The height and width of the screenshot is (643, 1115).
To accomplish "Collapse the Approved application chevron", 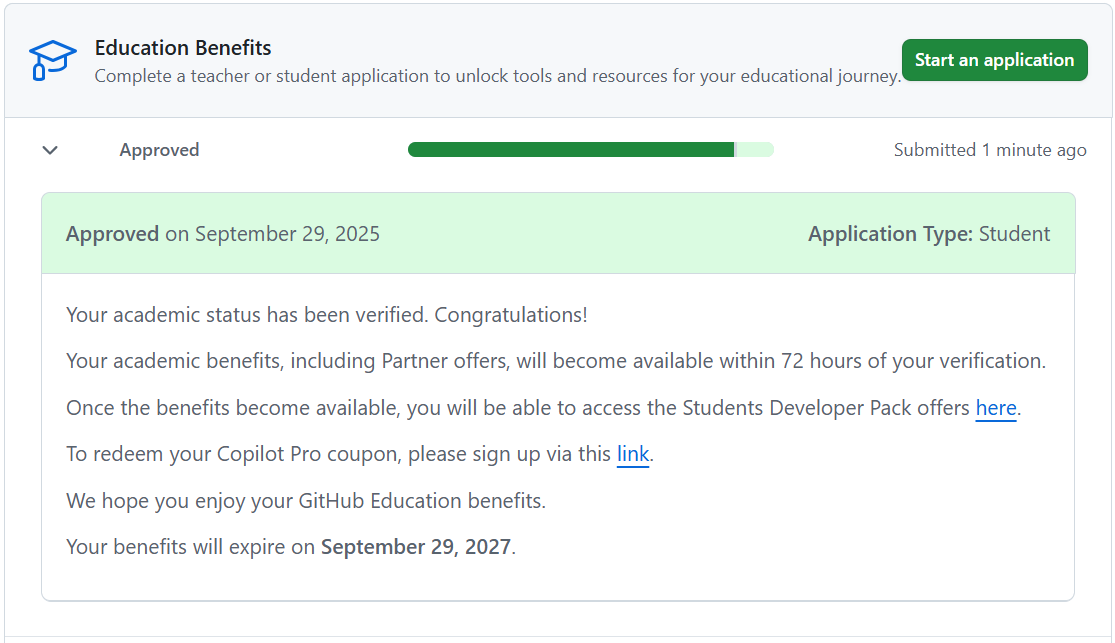I will click(50, 150).
